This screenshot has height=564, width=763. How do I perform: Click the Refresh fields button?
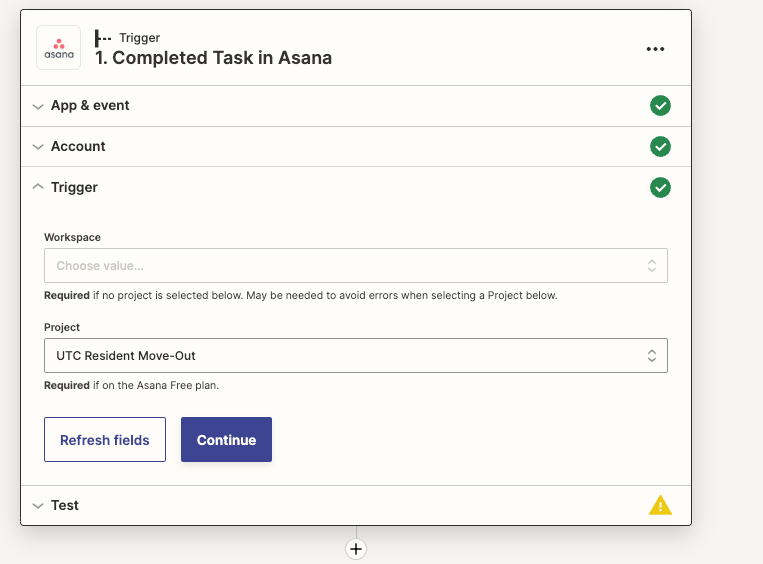105,439
